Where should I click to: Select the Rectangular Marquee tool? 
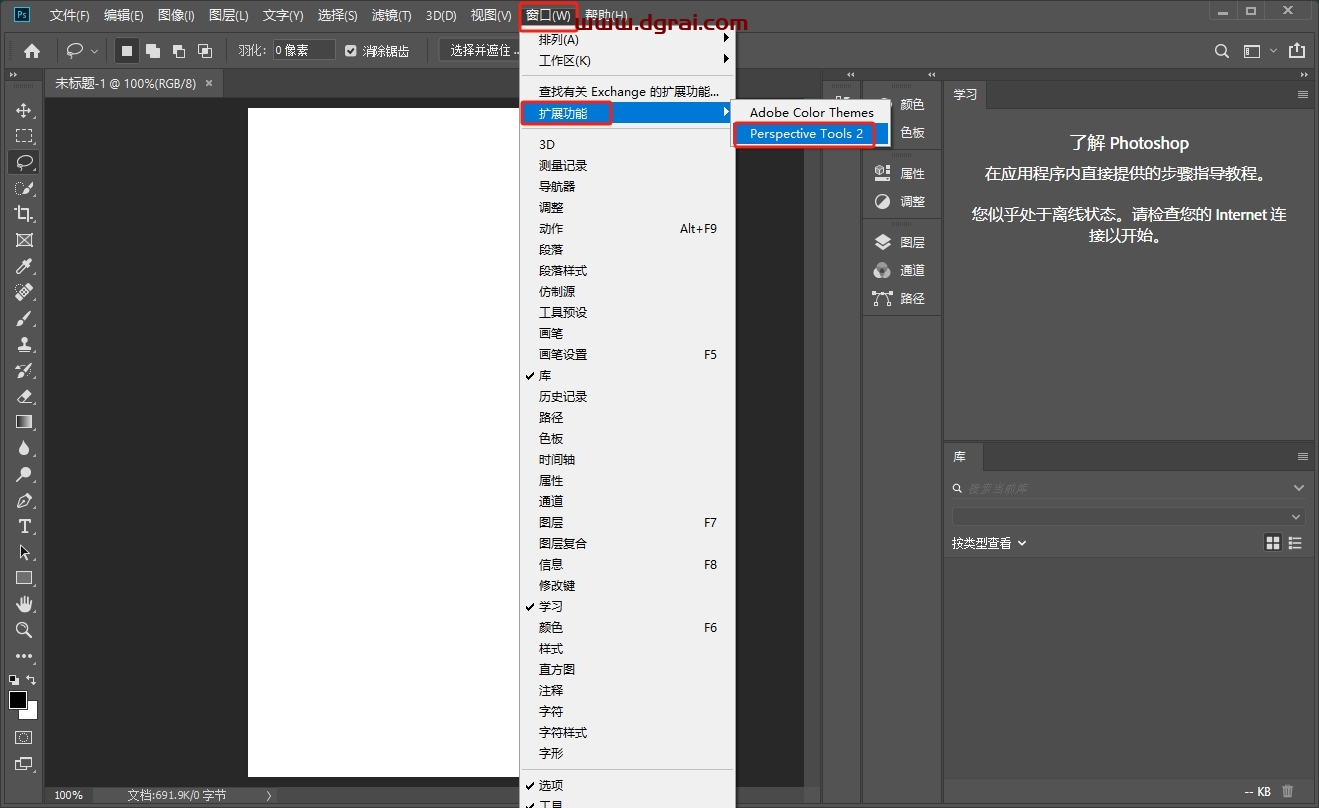(x=24, y=136)
